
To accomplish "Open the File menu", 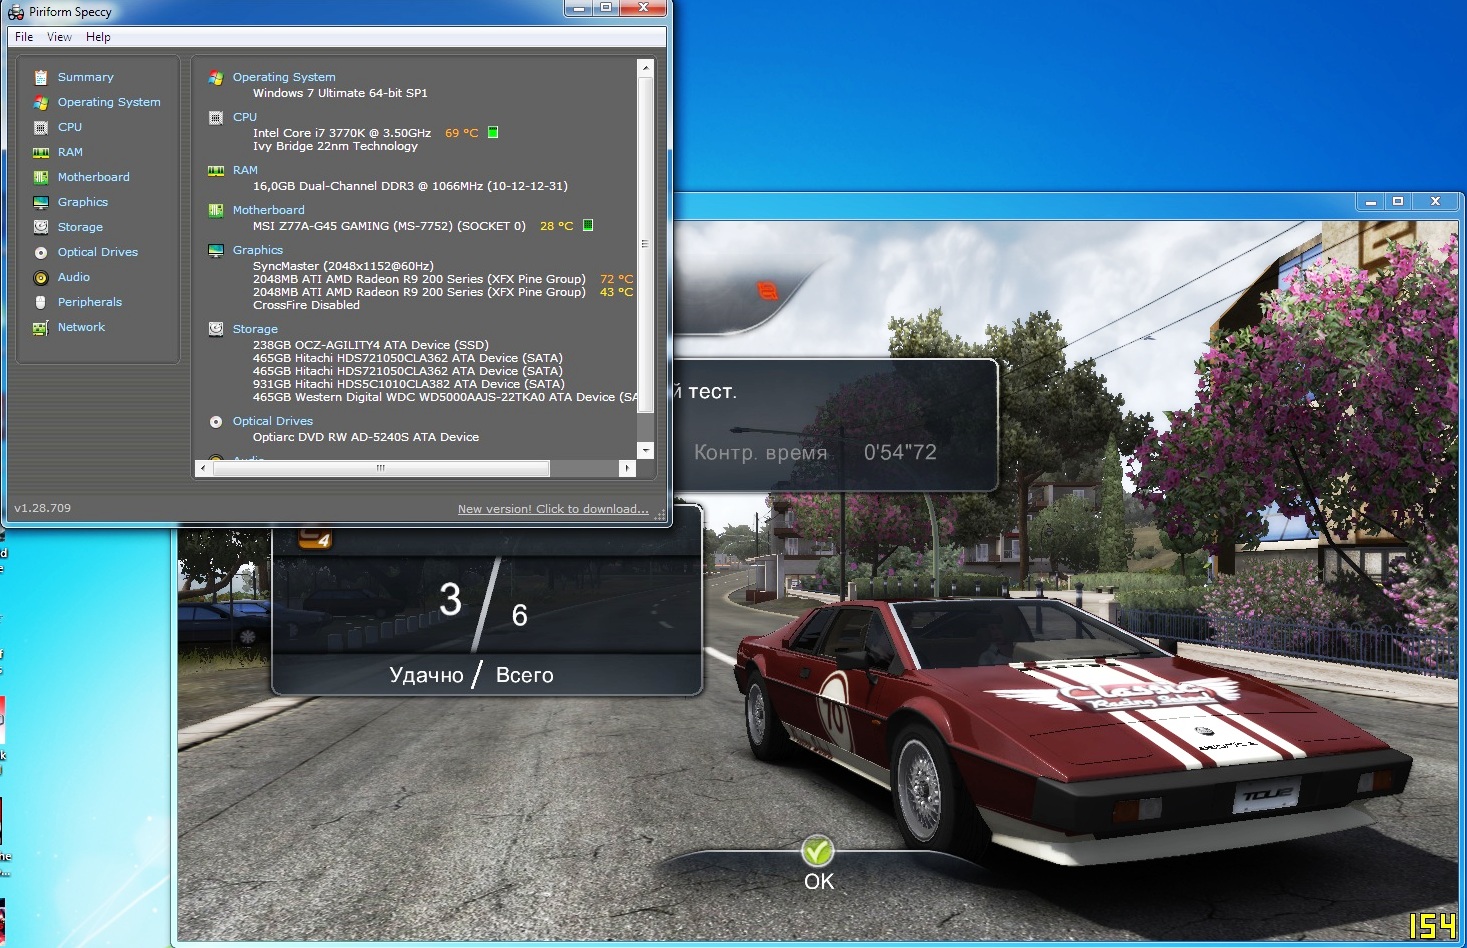I will coord(24,37).
